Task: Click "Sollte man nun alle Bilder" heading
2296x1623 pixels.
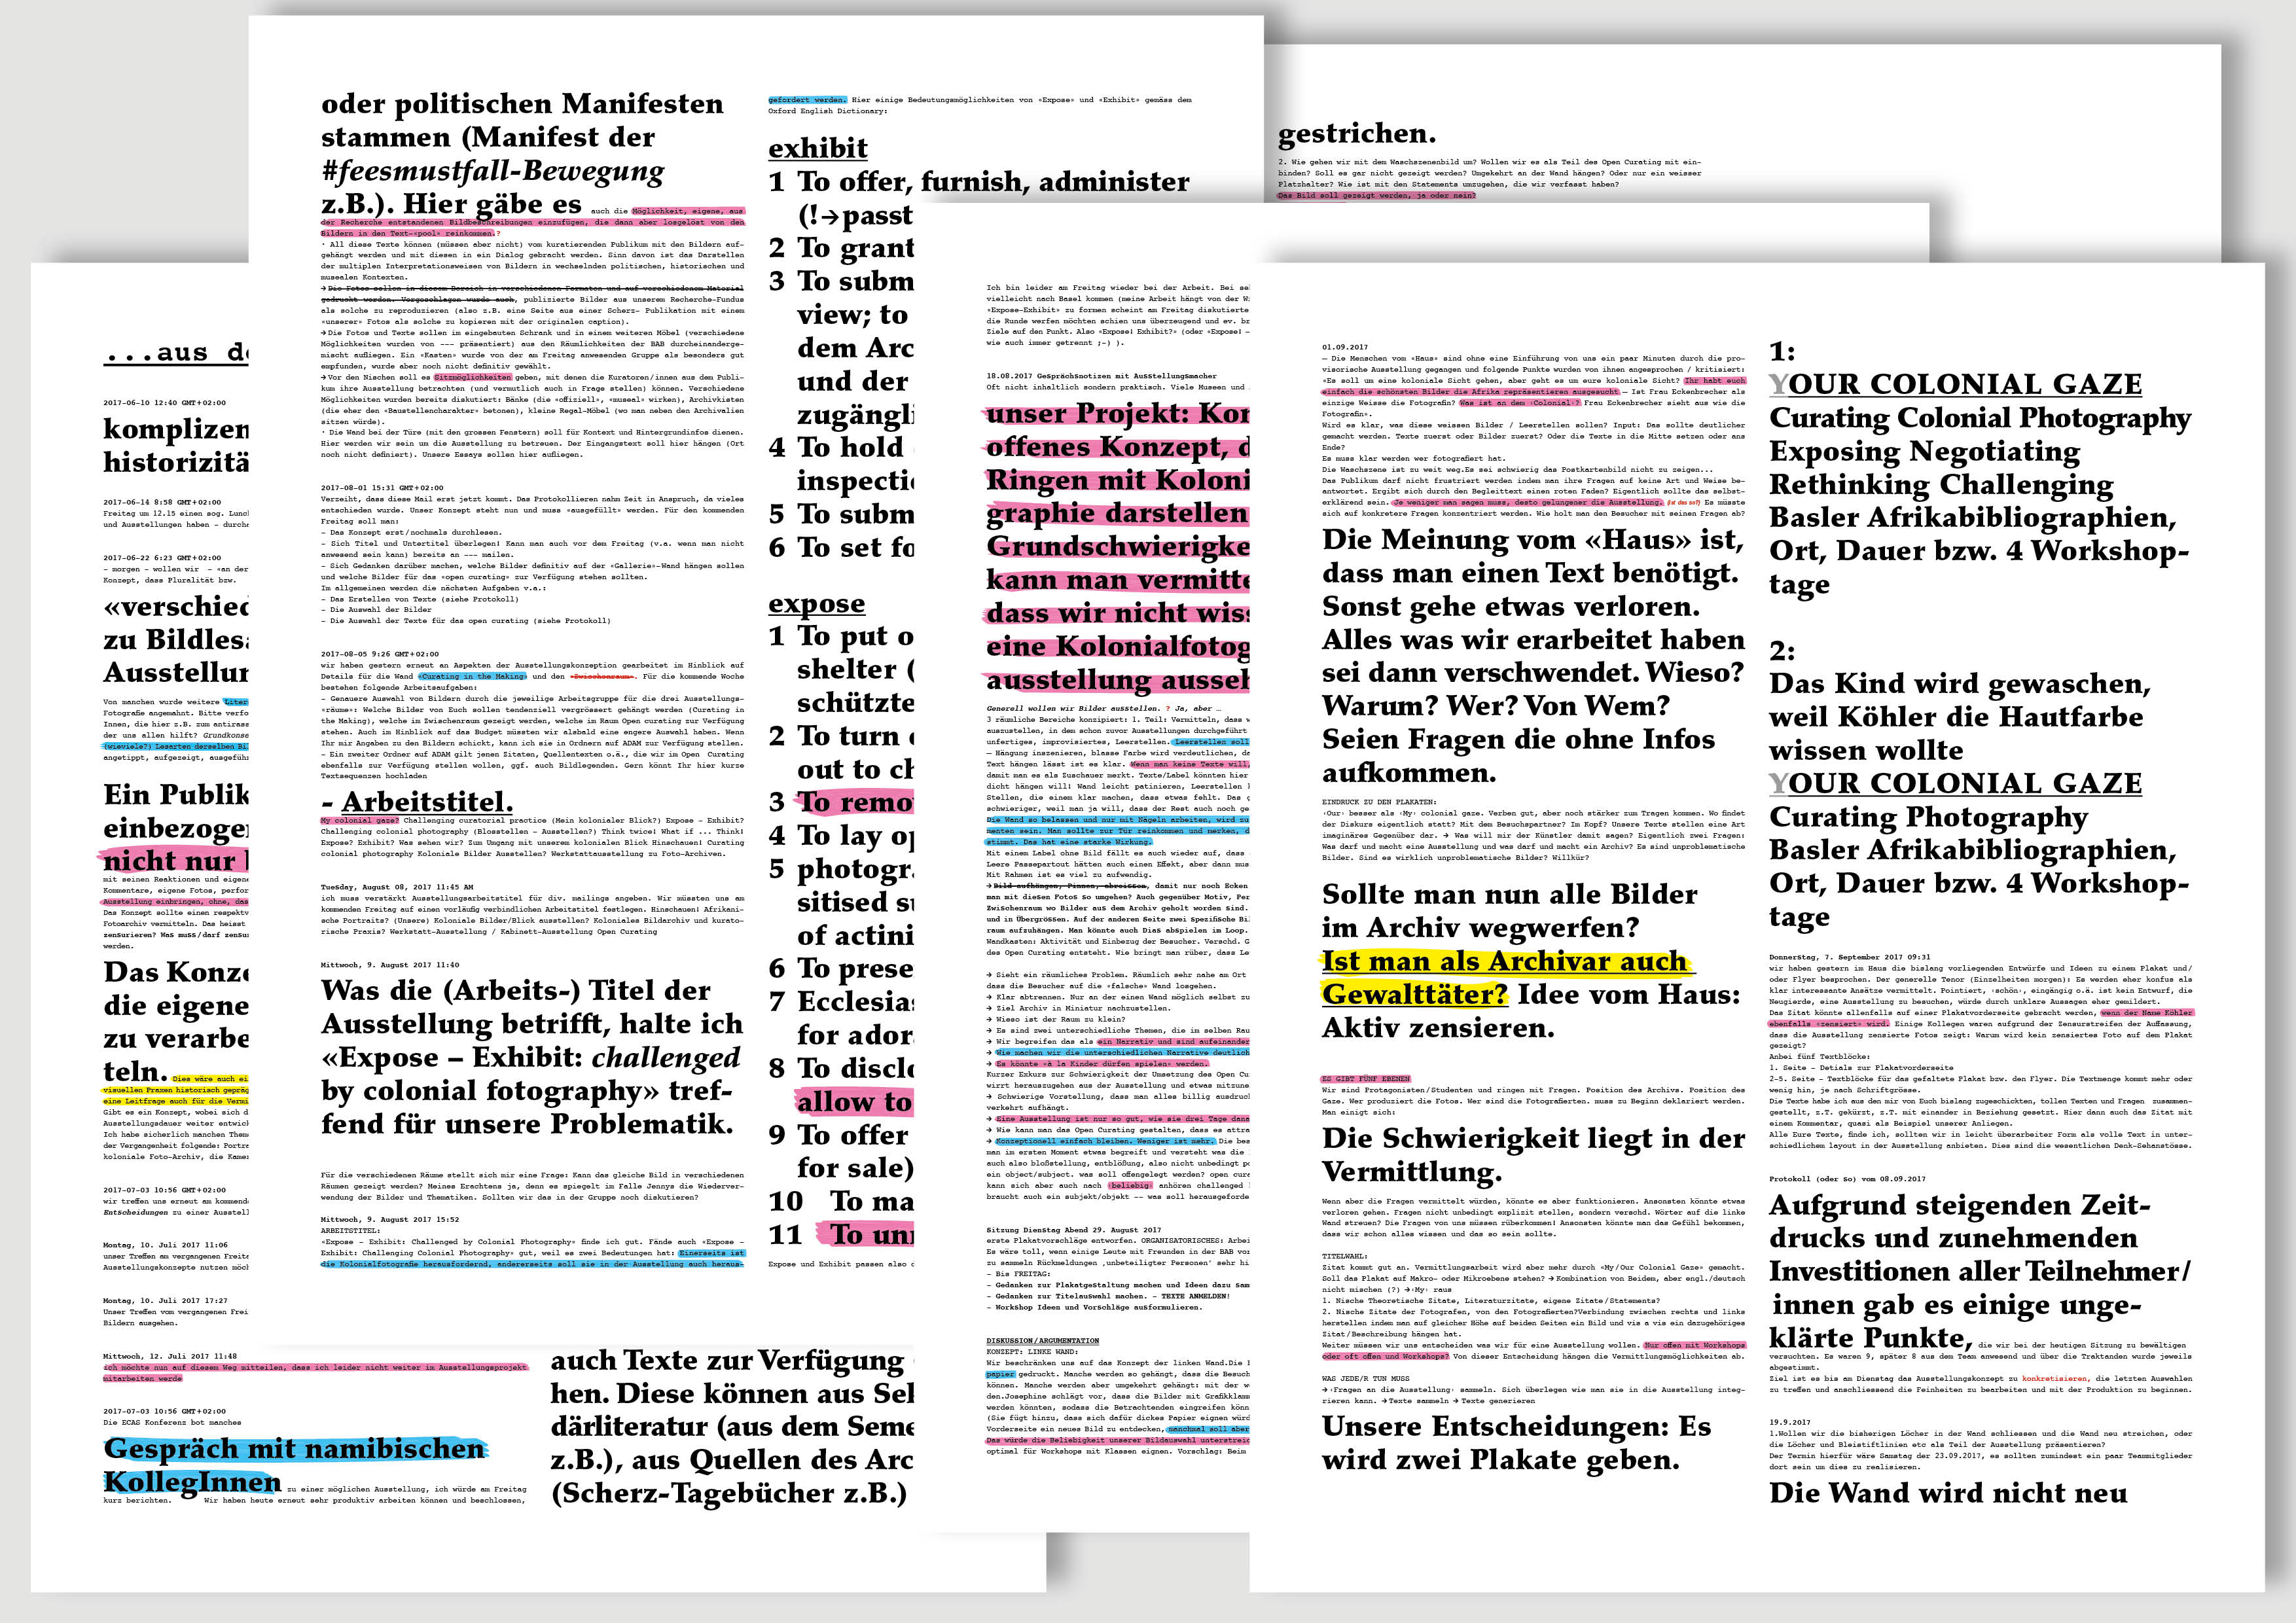Action: (x=1509, y=895)
